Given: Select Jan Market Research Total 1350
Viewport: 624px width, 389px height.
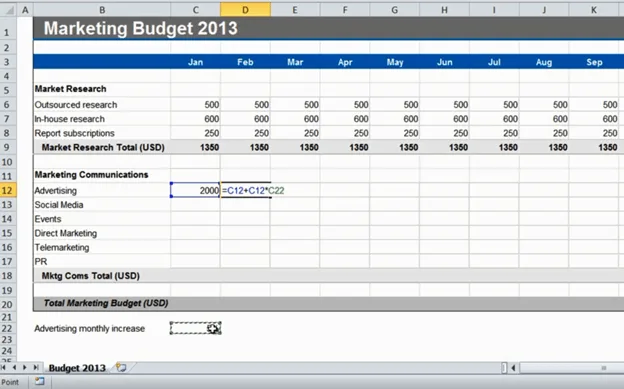Looking at the screenshot, I should (x=195, y=148).
